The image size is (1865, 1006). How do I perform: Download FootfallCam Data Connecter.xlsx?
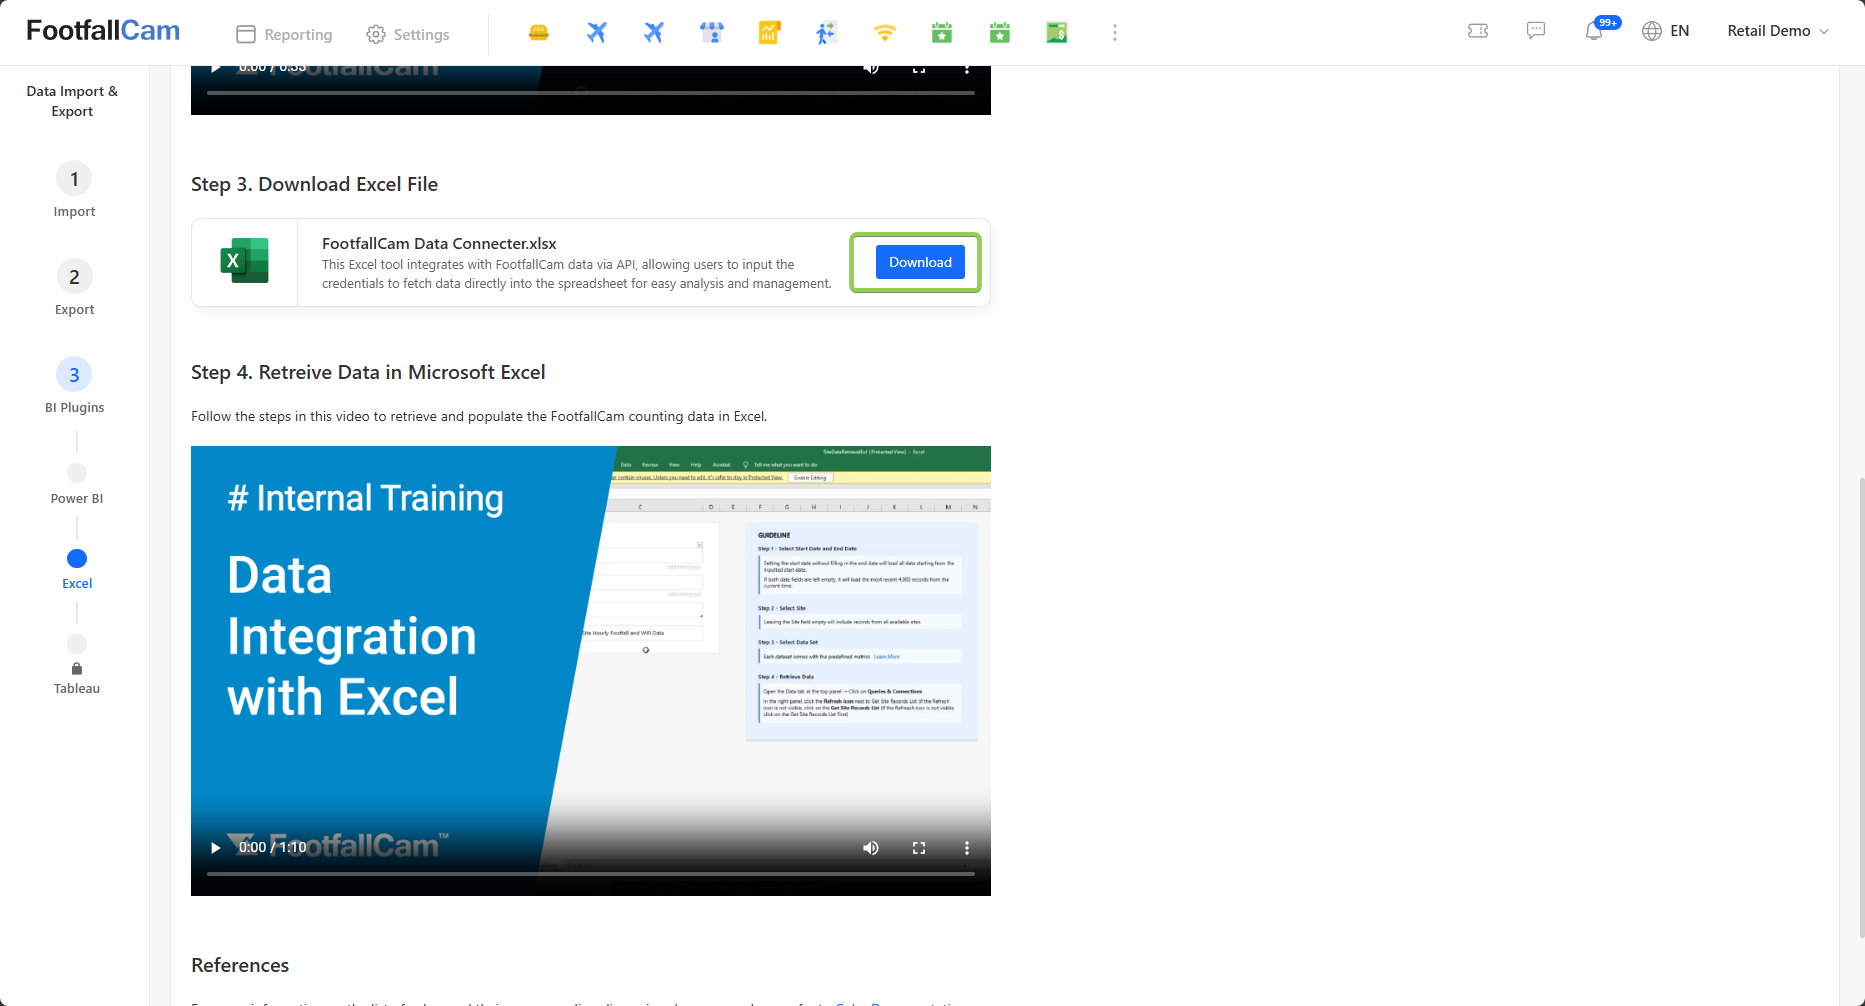920,262
